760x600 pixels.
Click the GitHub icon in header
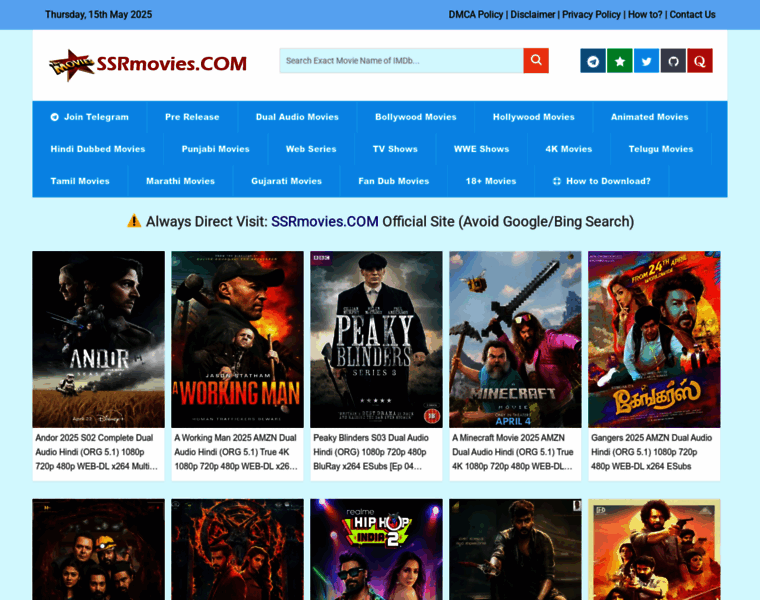(673, 61)
